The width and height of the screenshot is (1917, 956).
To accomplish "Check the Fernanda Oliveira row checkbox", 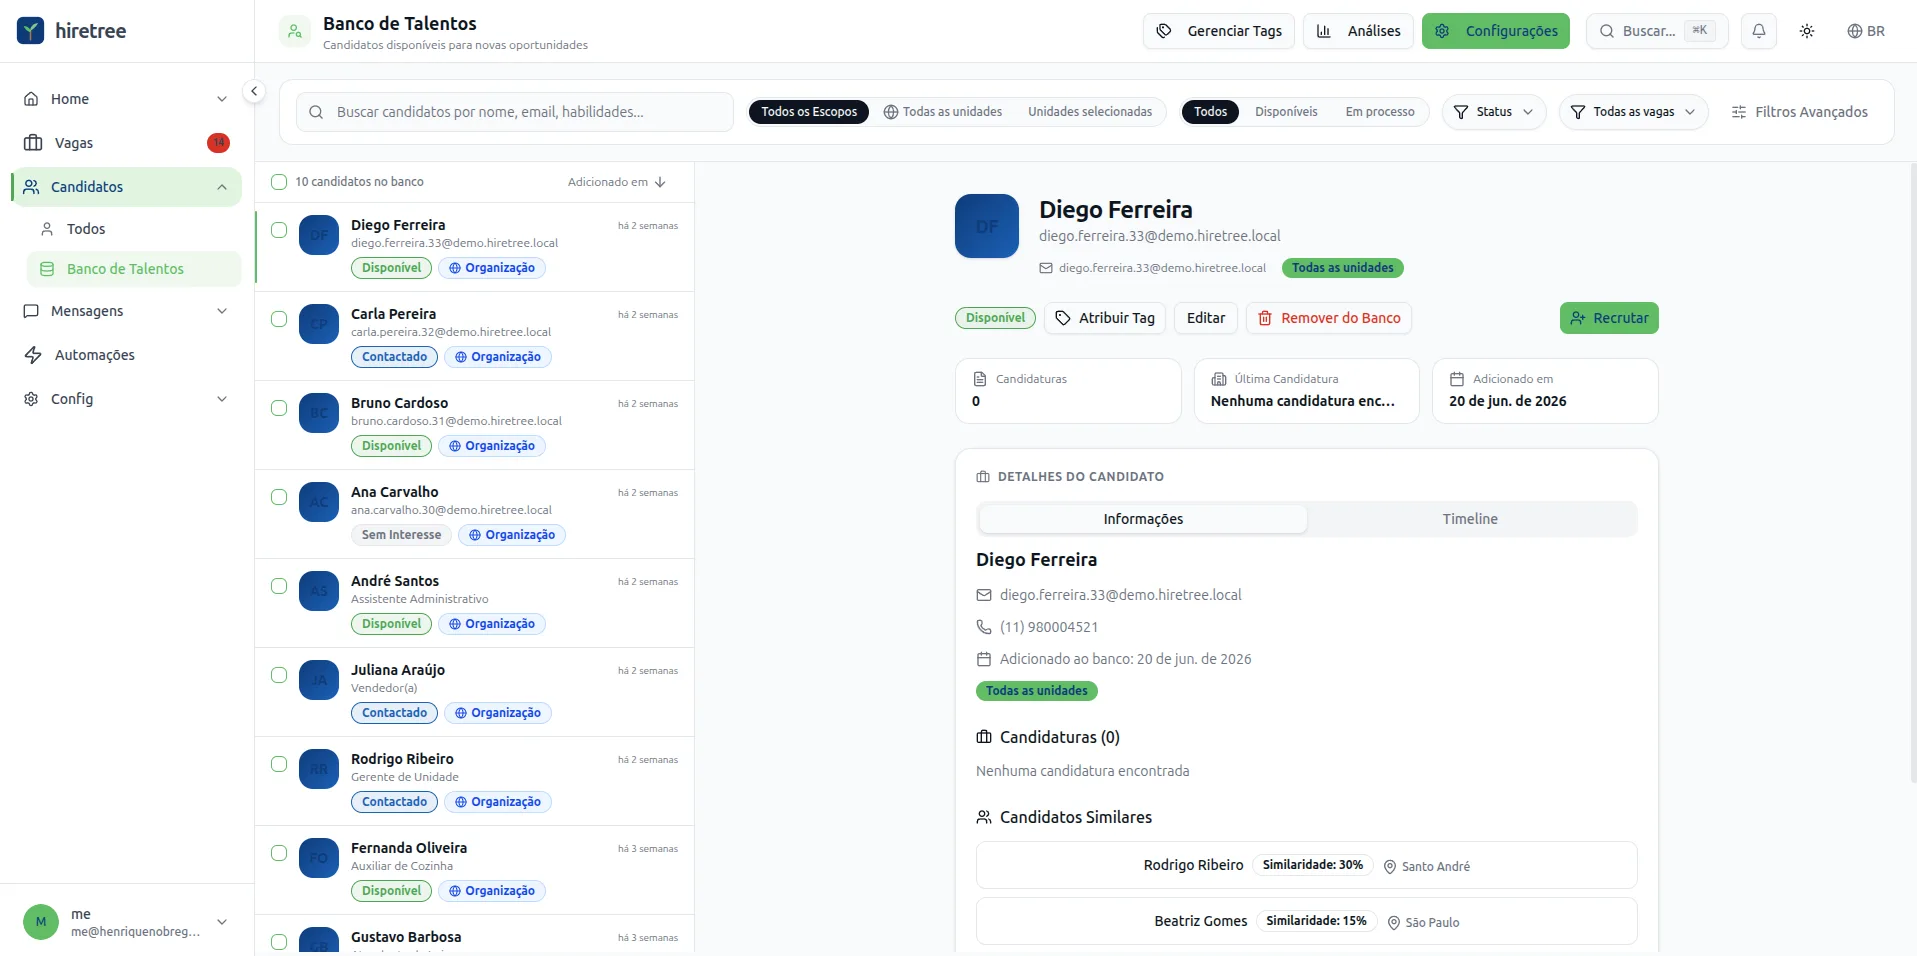I will click(x=279, y=853).
